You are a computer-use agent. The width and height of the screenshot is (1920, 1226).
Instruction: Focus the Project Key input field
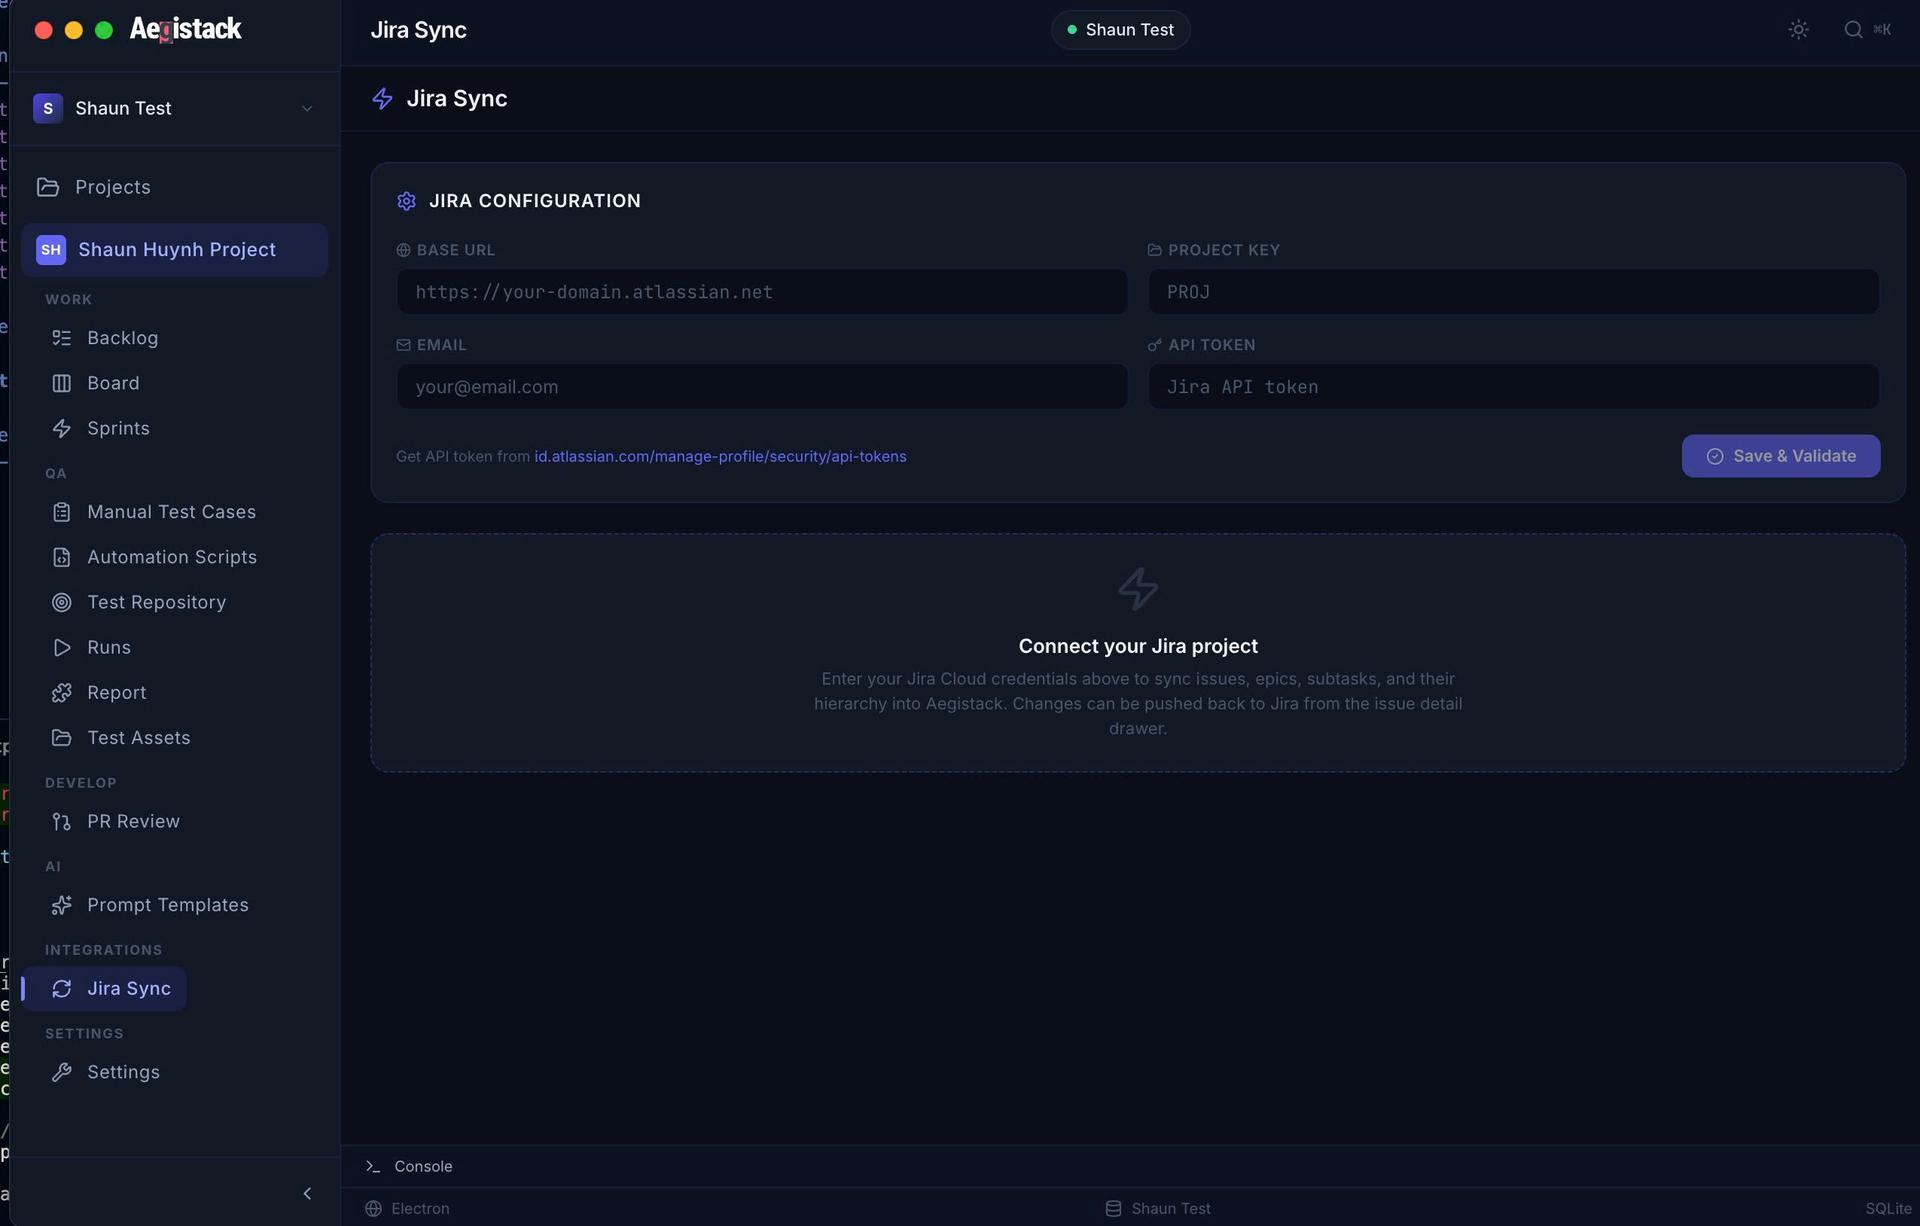(x=1513, y=292)
